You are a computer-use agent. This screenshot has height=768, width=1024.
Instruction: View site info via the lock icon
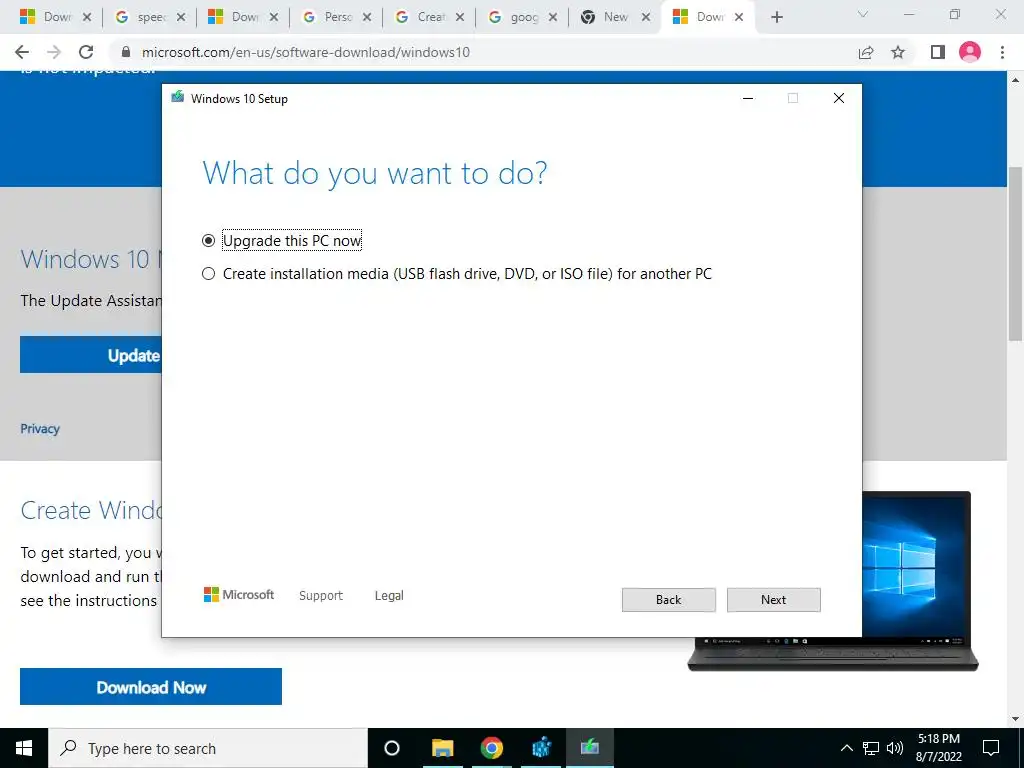(x=126, y=52)
